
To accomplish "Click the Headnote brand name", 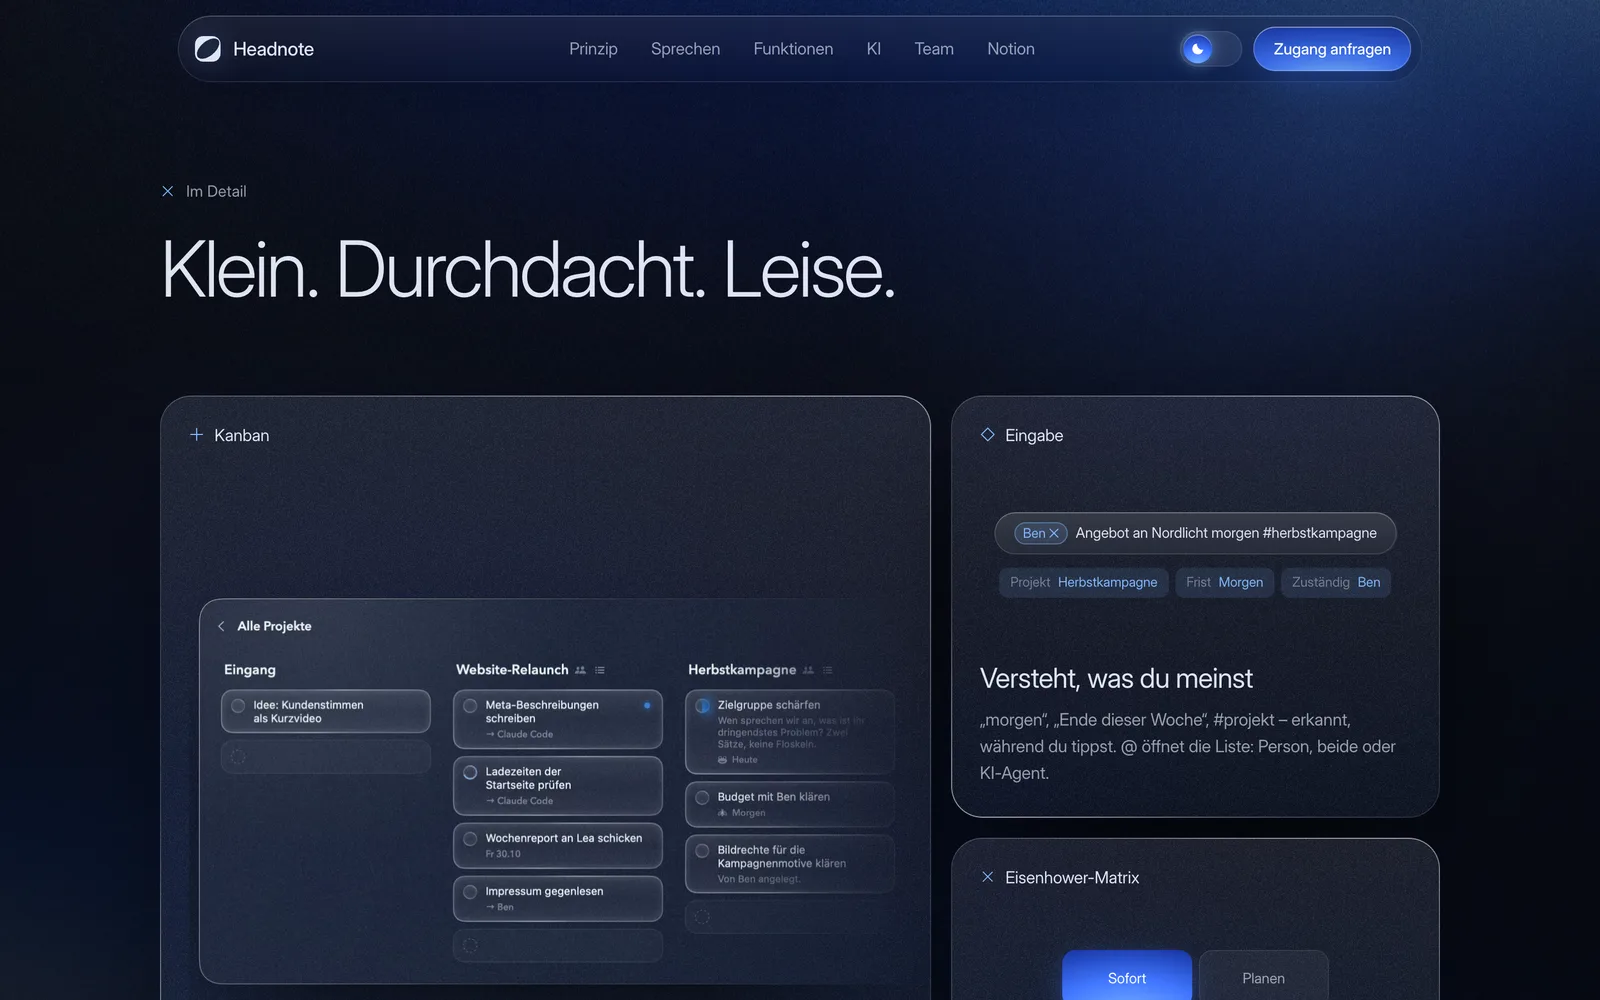I will tap(273, 49).
